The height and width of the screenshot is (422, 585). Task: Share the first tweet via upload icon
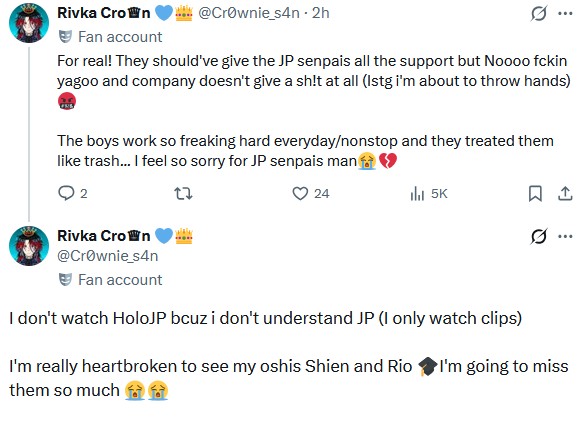click(565, 193)
